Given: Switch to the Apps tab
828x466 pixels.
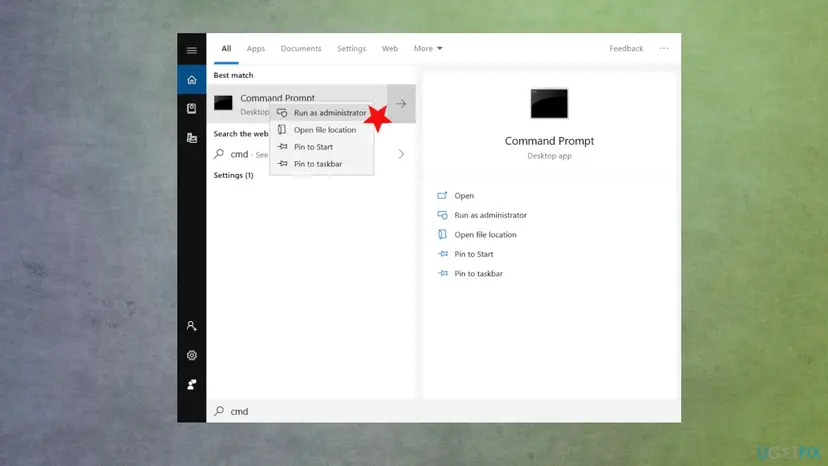Looking at the screenshot, I should coord(256,49).
